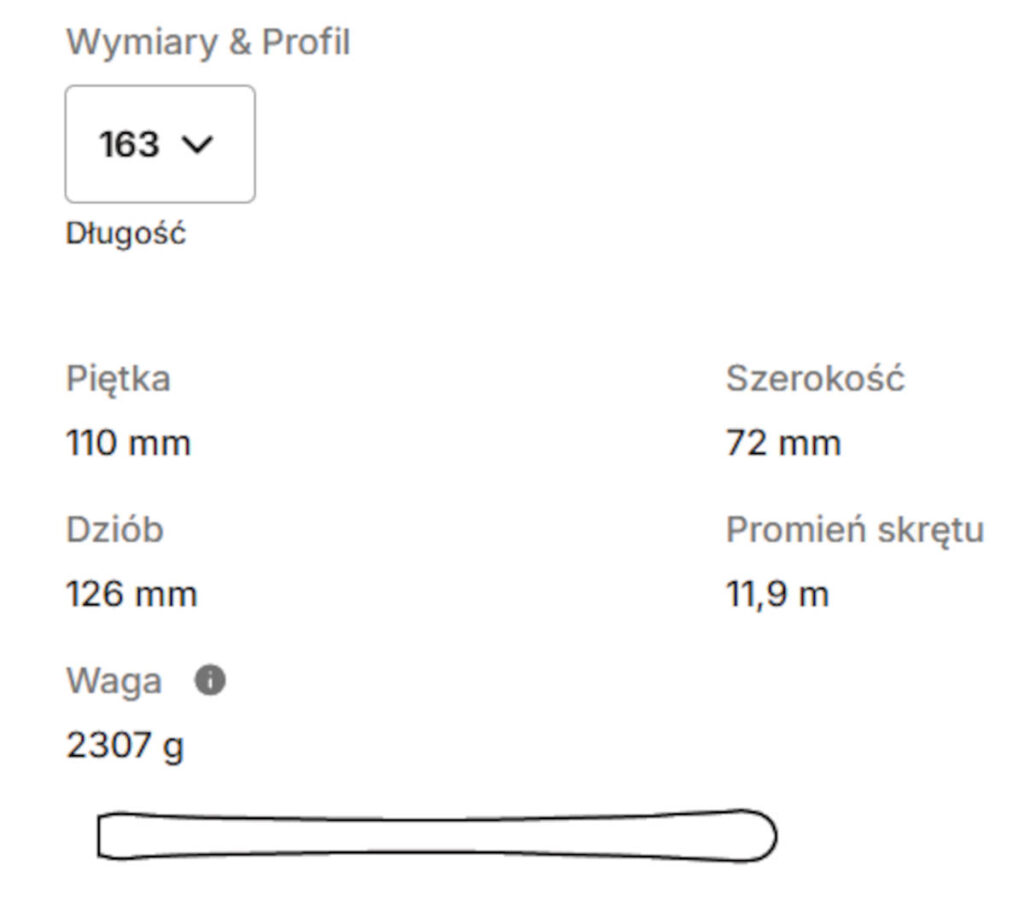Select the Promień skrętu label

[x=855, y=530]
